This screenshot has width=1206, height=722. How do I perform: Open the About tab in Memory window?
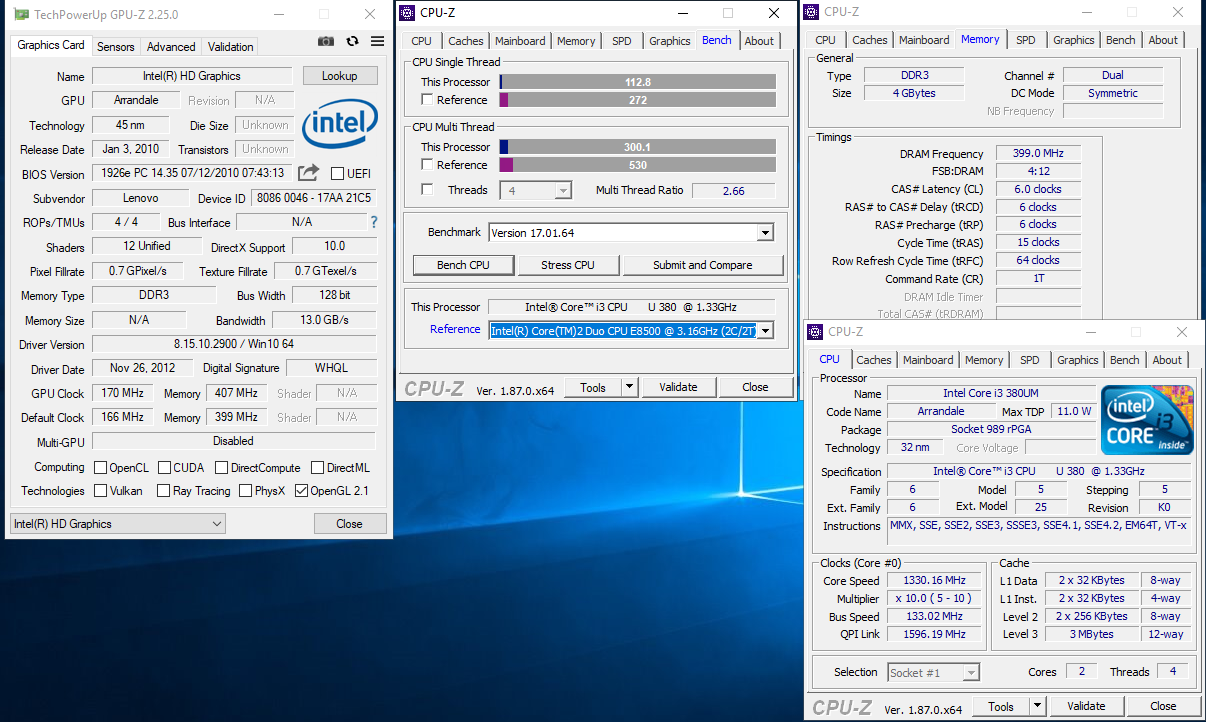(1163, 40)
